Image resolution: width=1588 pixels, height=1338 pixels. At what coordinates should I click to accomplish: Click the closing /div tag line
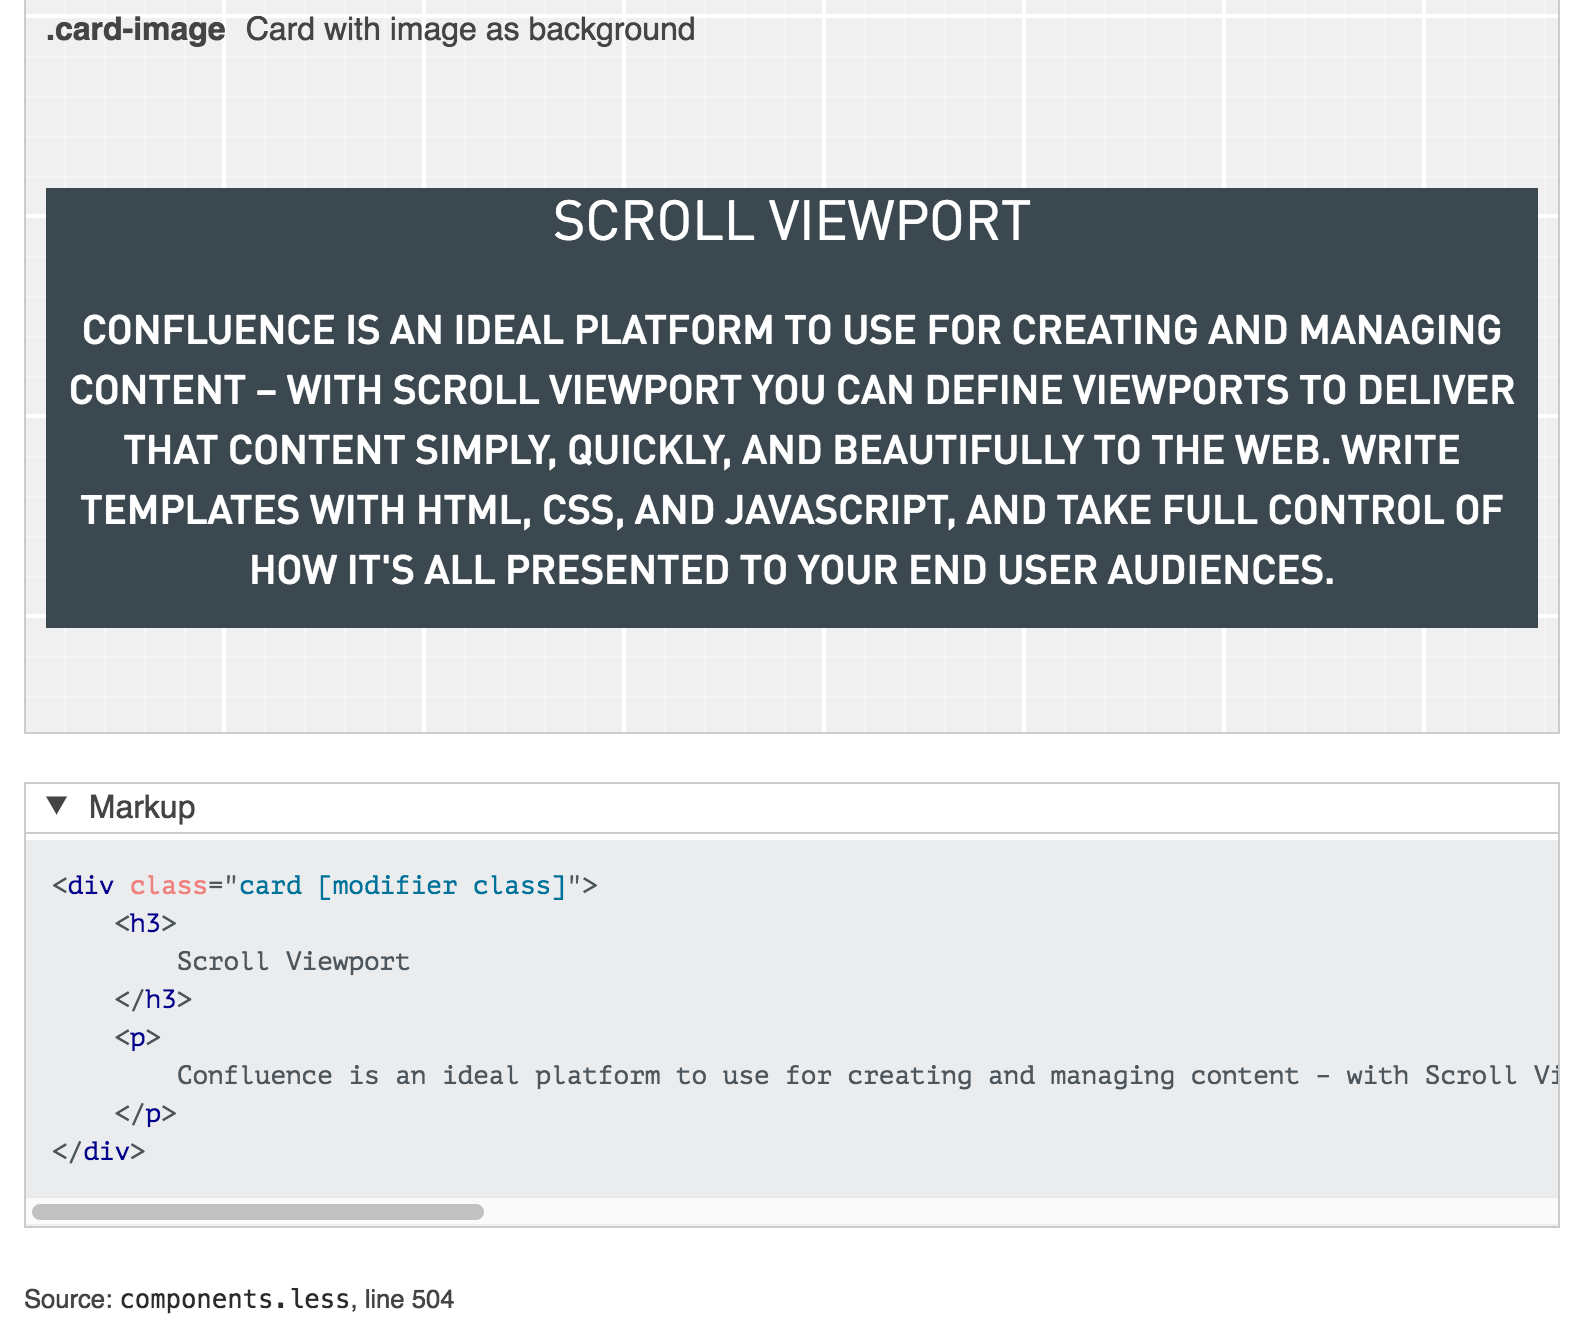pyautogui.click(x=99, y=1152)
